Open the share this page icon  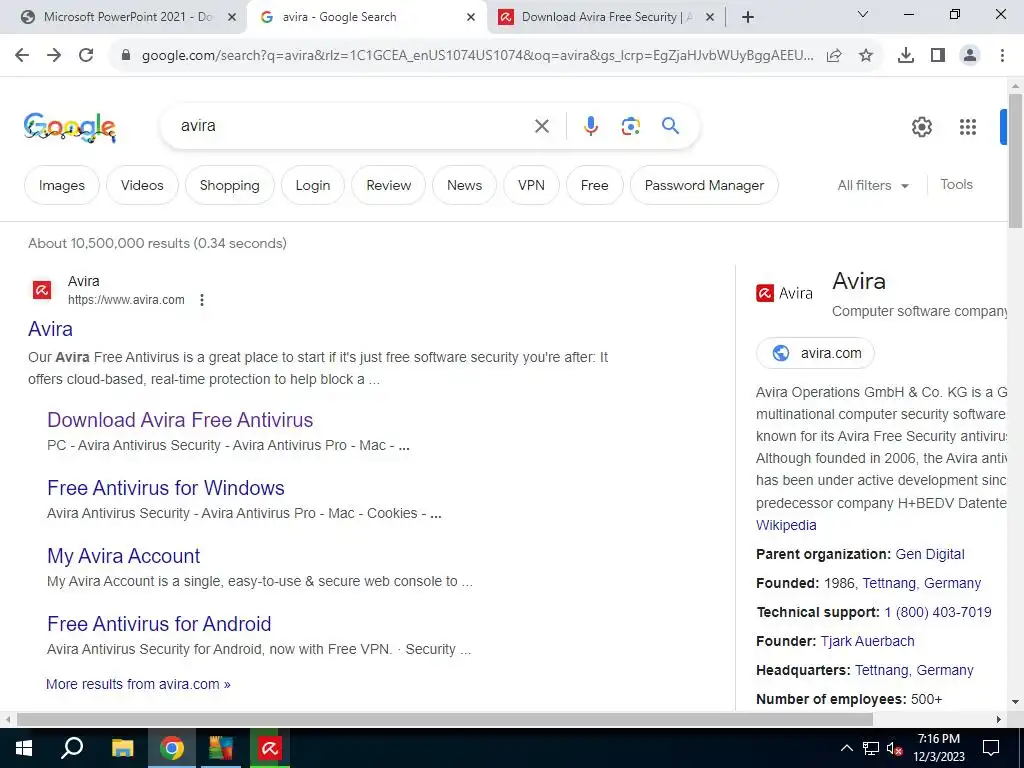(834, 56)
